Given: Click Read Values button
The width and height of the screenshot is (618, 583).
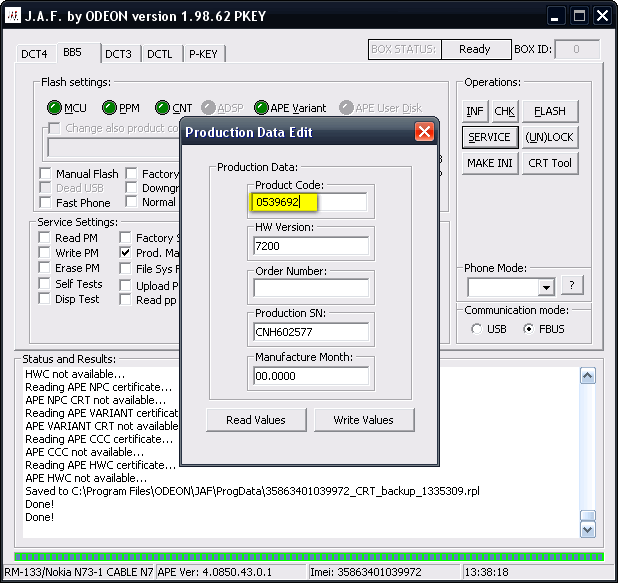Looking at the screenshot, I should pos(256,420).
